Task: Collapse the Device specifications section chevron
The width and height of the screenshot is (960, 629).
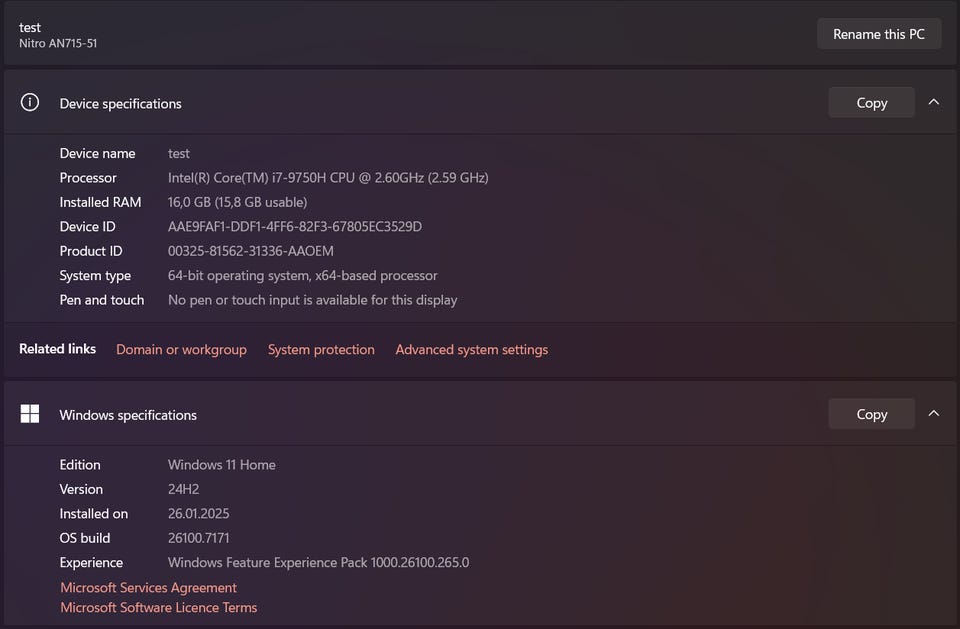Action: point(934,102)
